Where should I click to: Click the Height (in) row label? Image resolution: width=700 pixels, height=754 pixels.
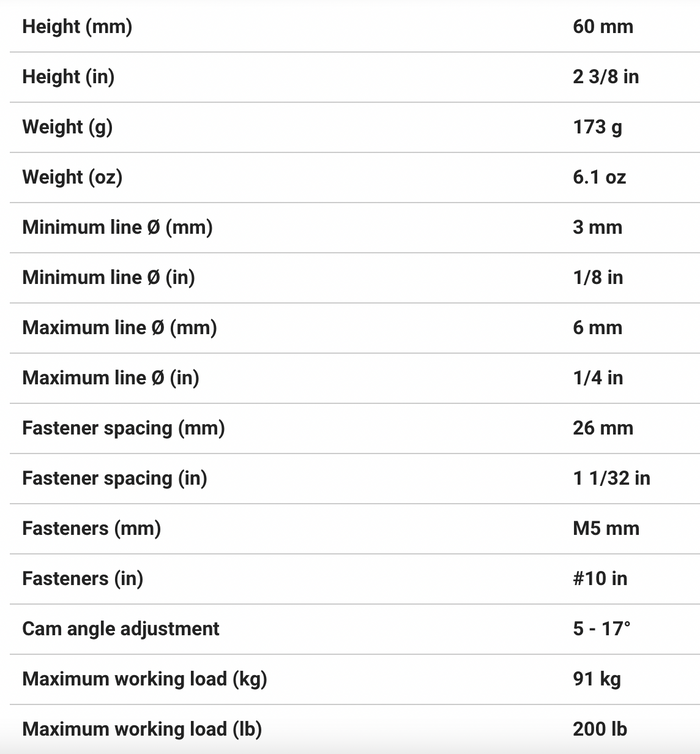pyautogui.click(x=68, y=77)
